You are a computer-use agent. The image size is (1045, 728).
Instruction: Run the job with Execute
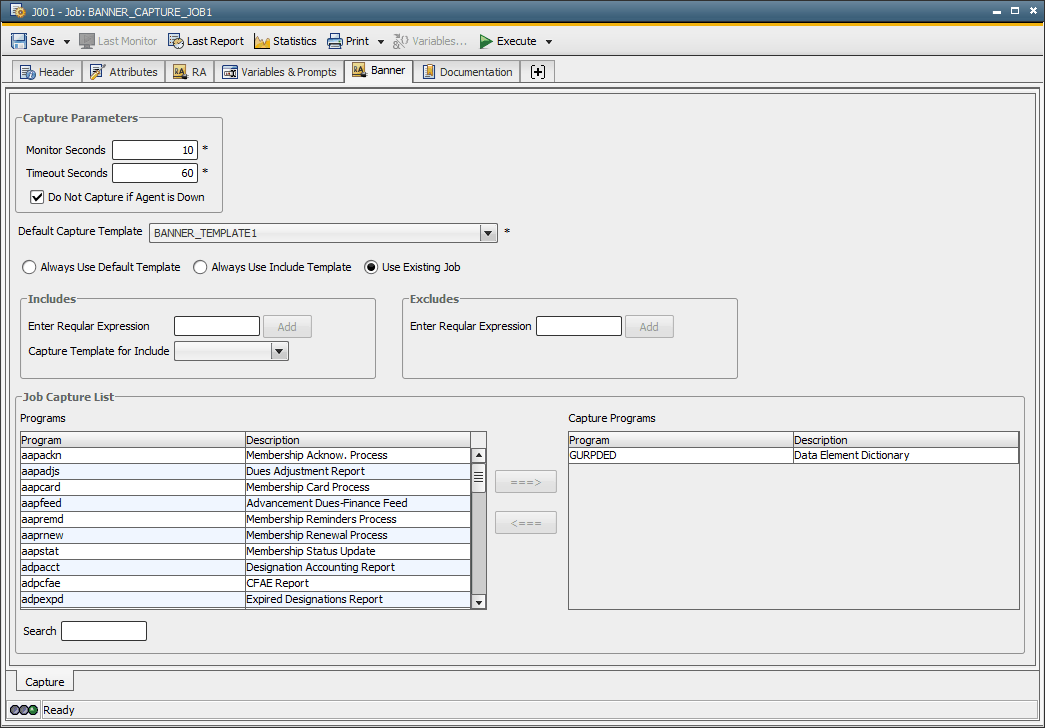pos(508,41)
